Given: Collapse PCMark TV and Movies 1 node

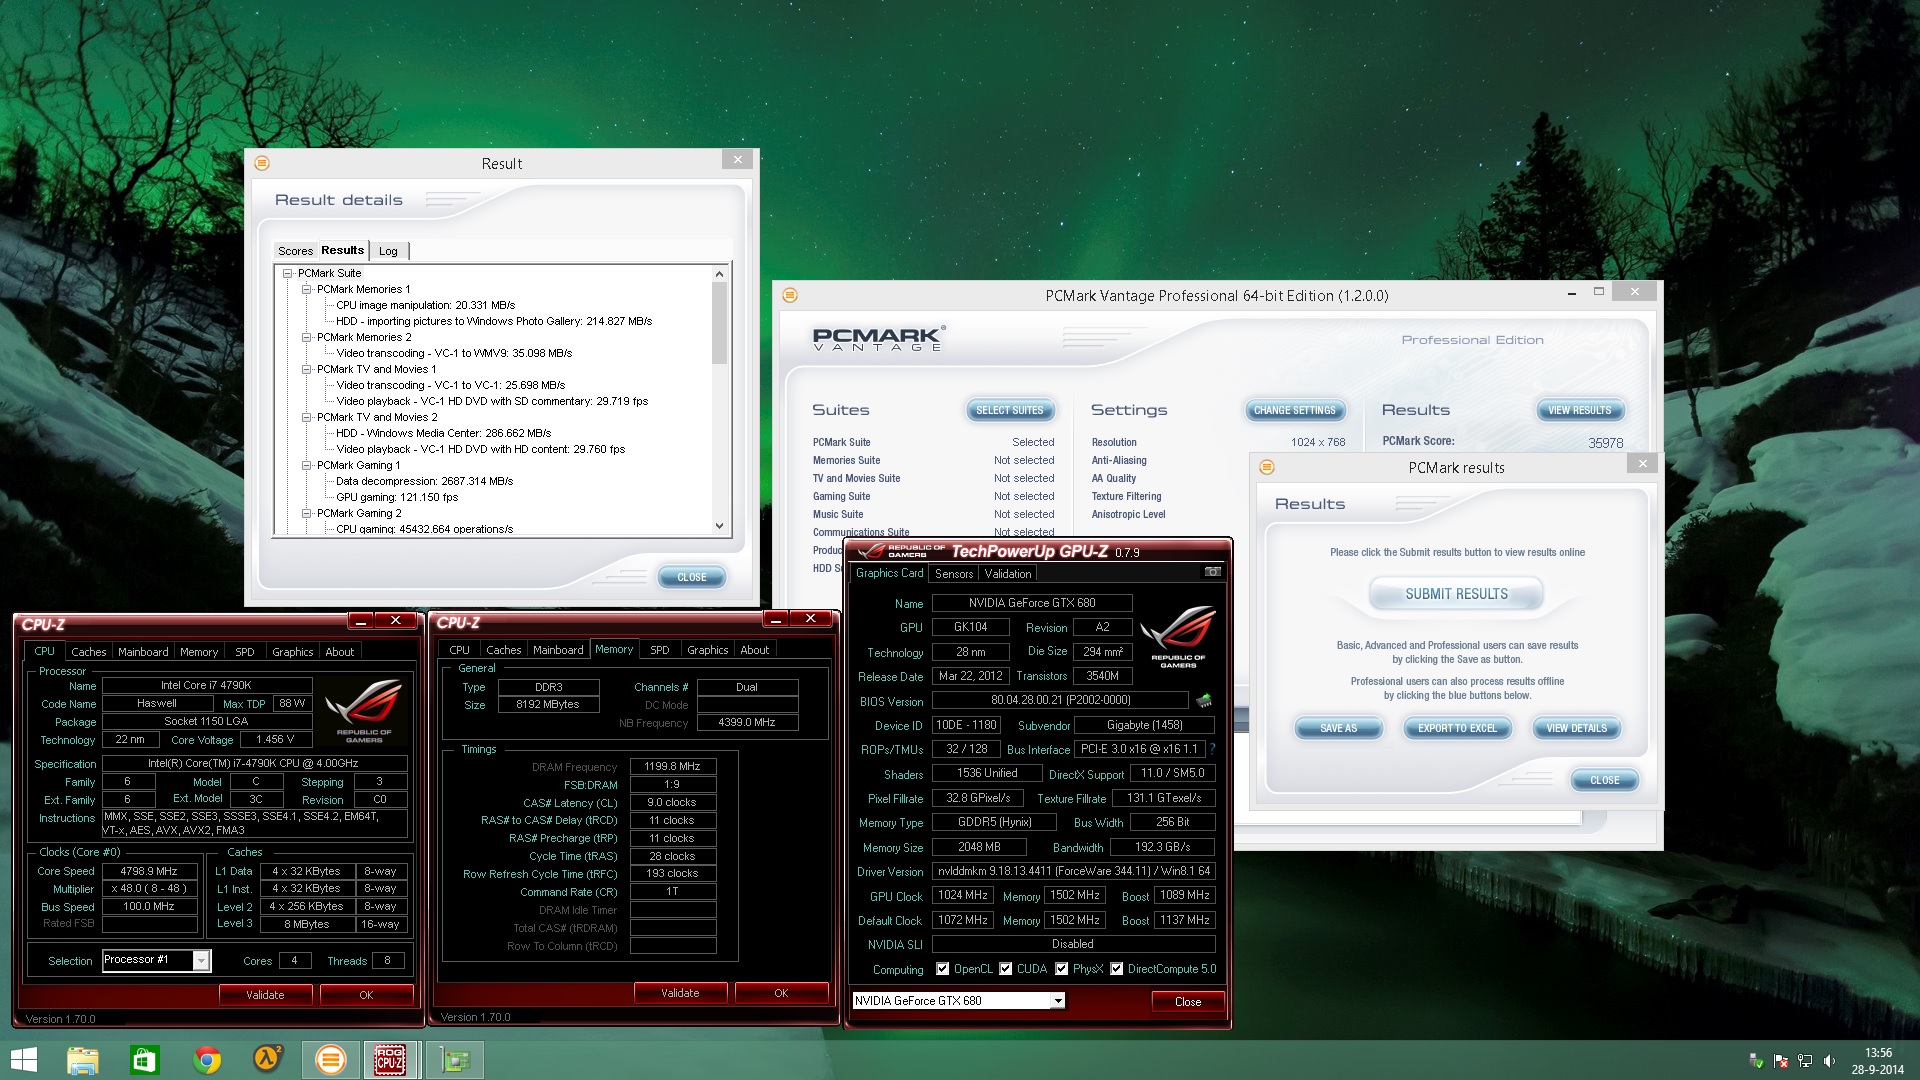Looking at the screenshot, I should [x=307, y=369].
